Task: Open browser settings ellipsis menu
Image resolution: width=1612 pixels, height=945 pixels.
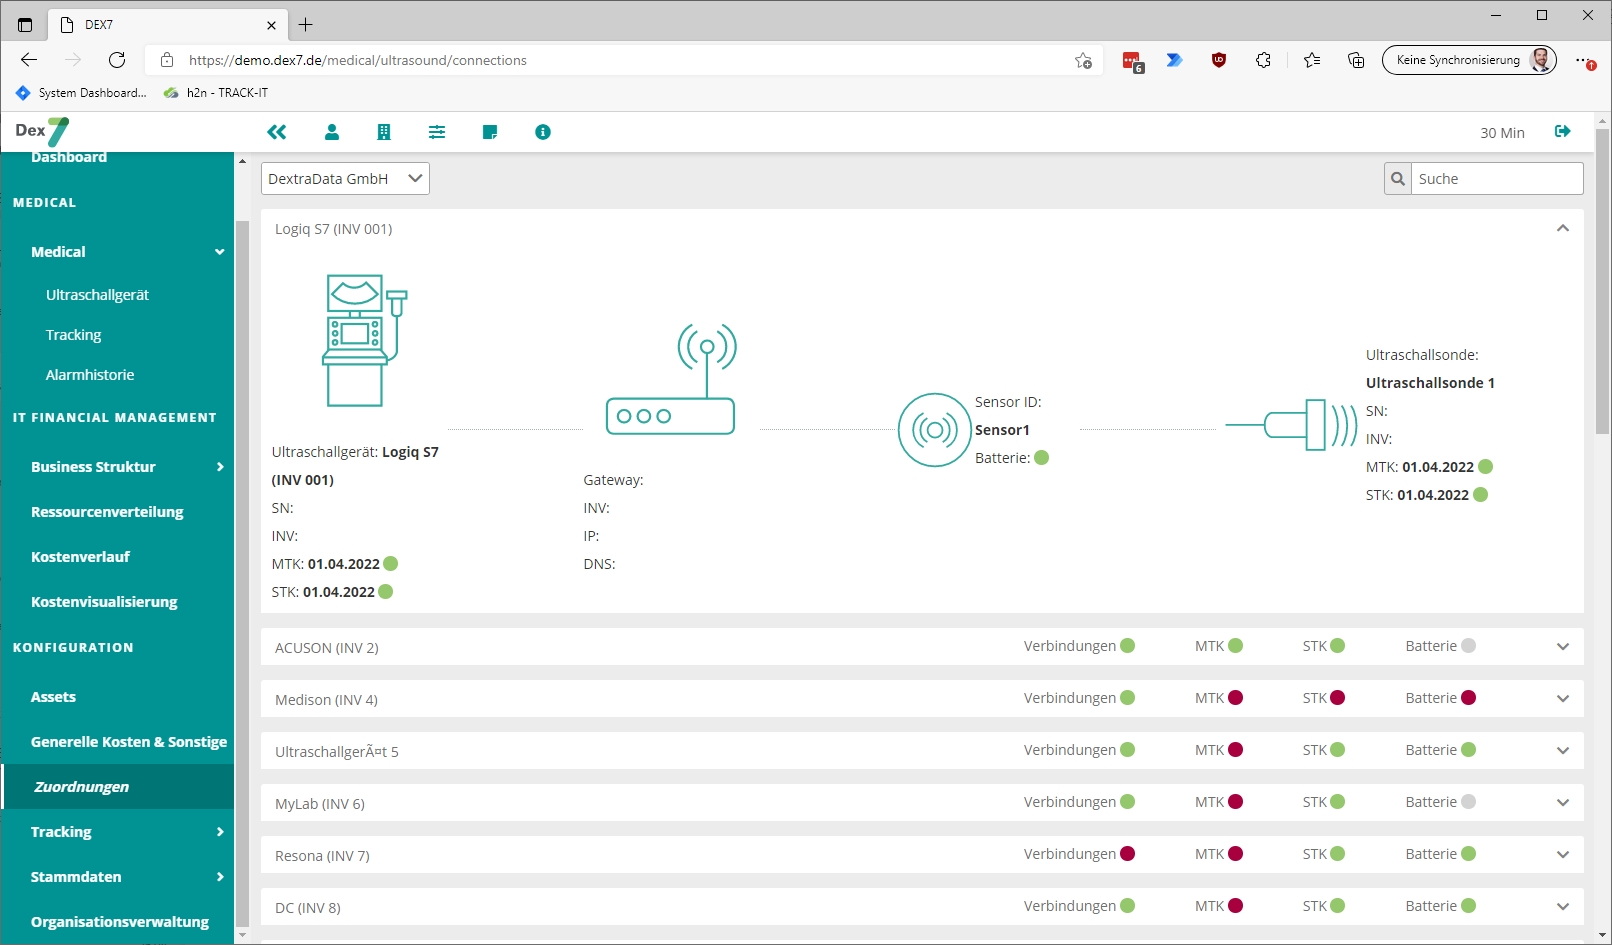Action: 1585,61
